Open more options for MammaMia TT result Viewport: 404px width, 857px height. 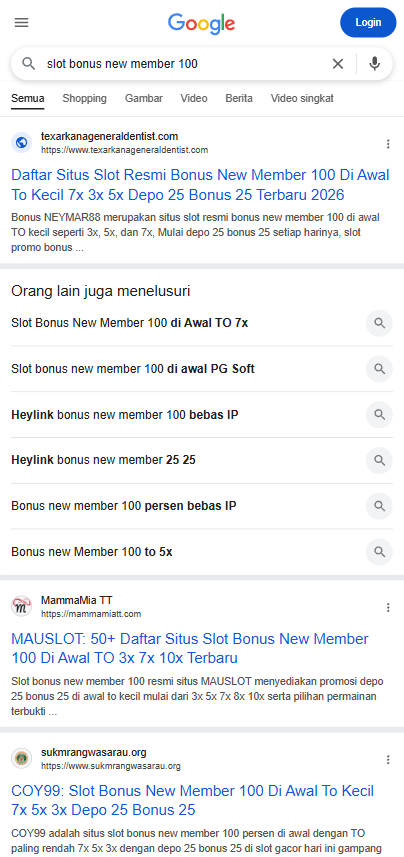pos(388,607)
